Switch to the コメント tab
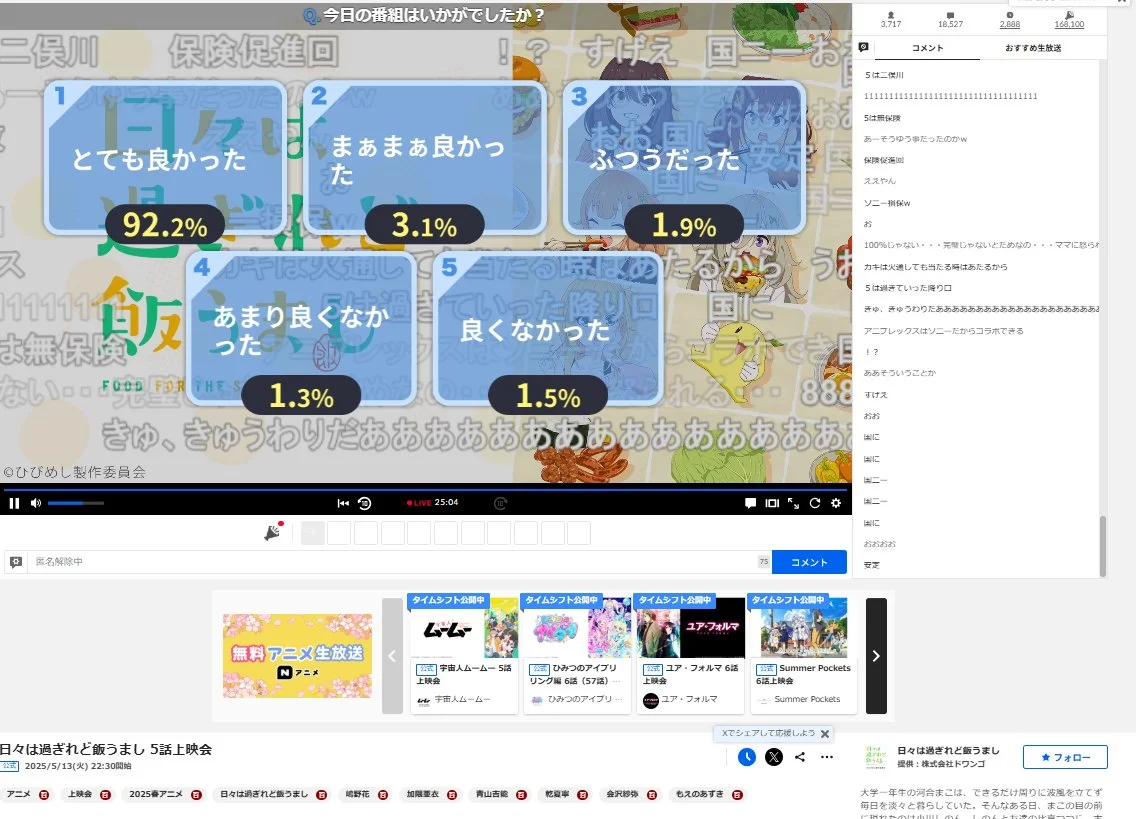 [927, 48]
